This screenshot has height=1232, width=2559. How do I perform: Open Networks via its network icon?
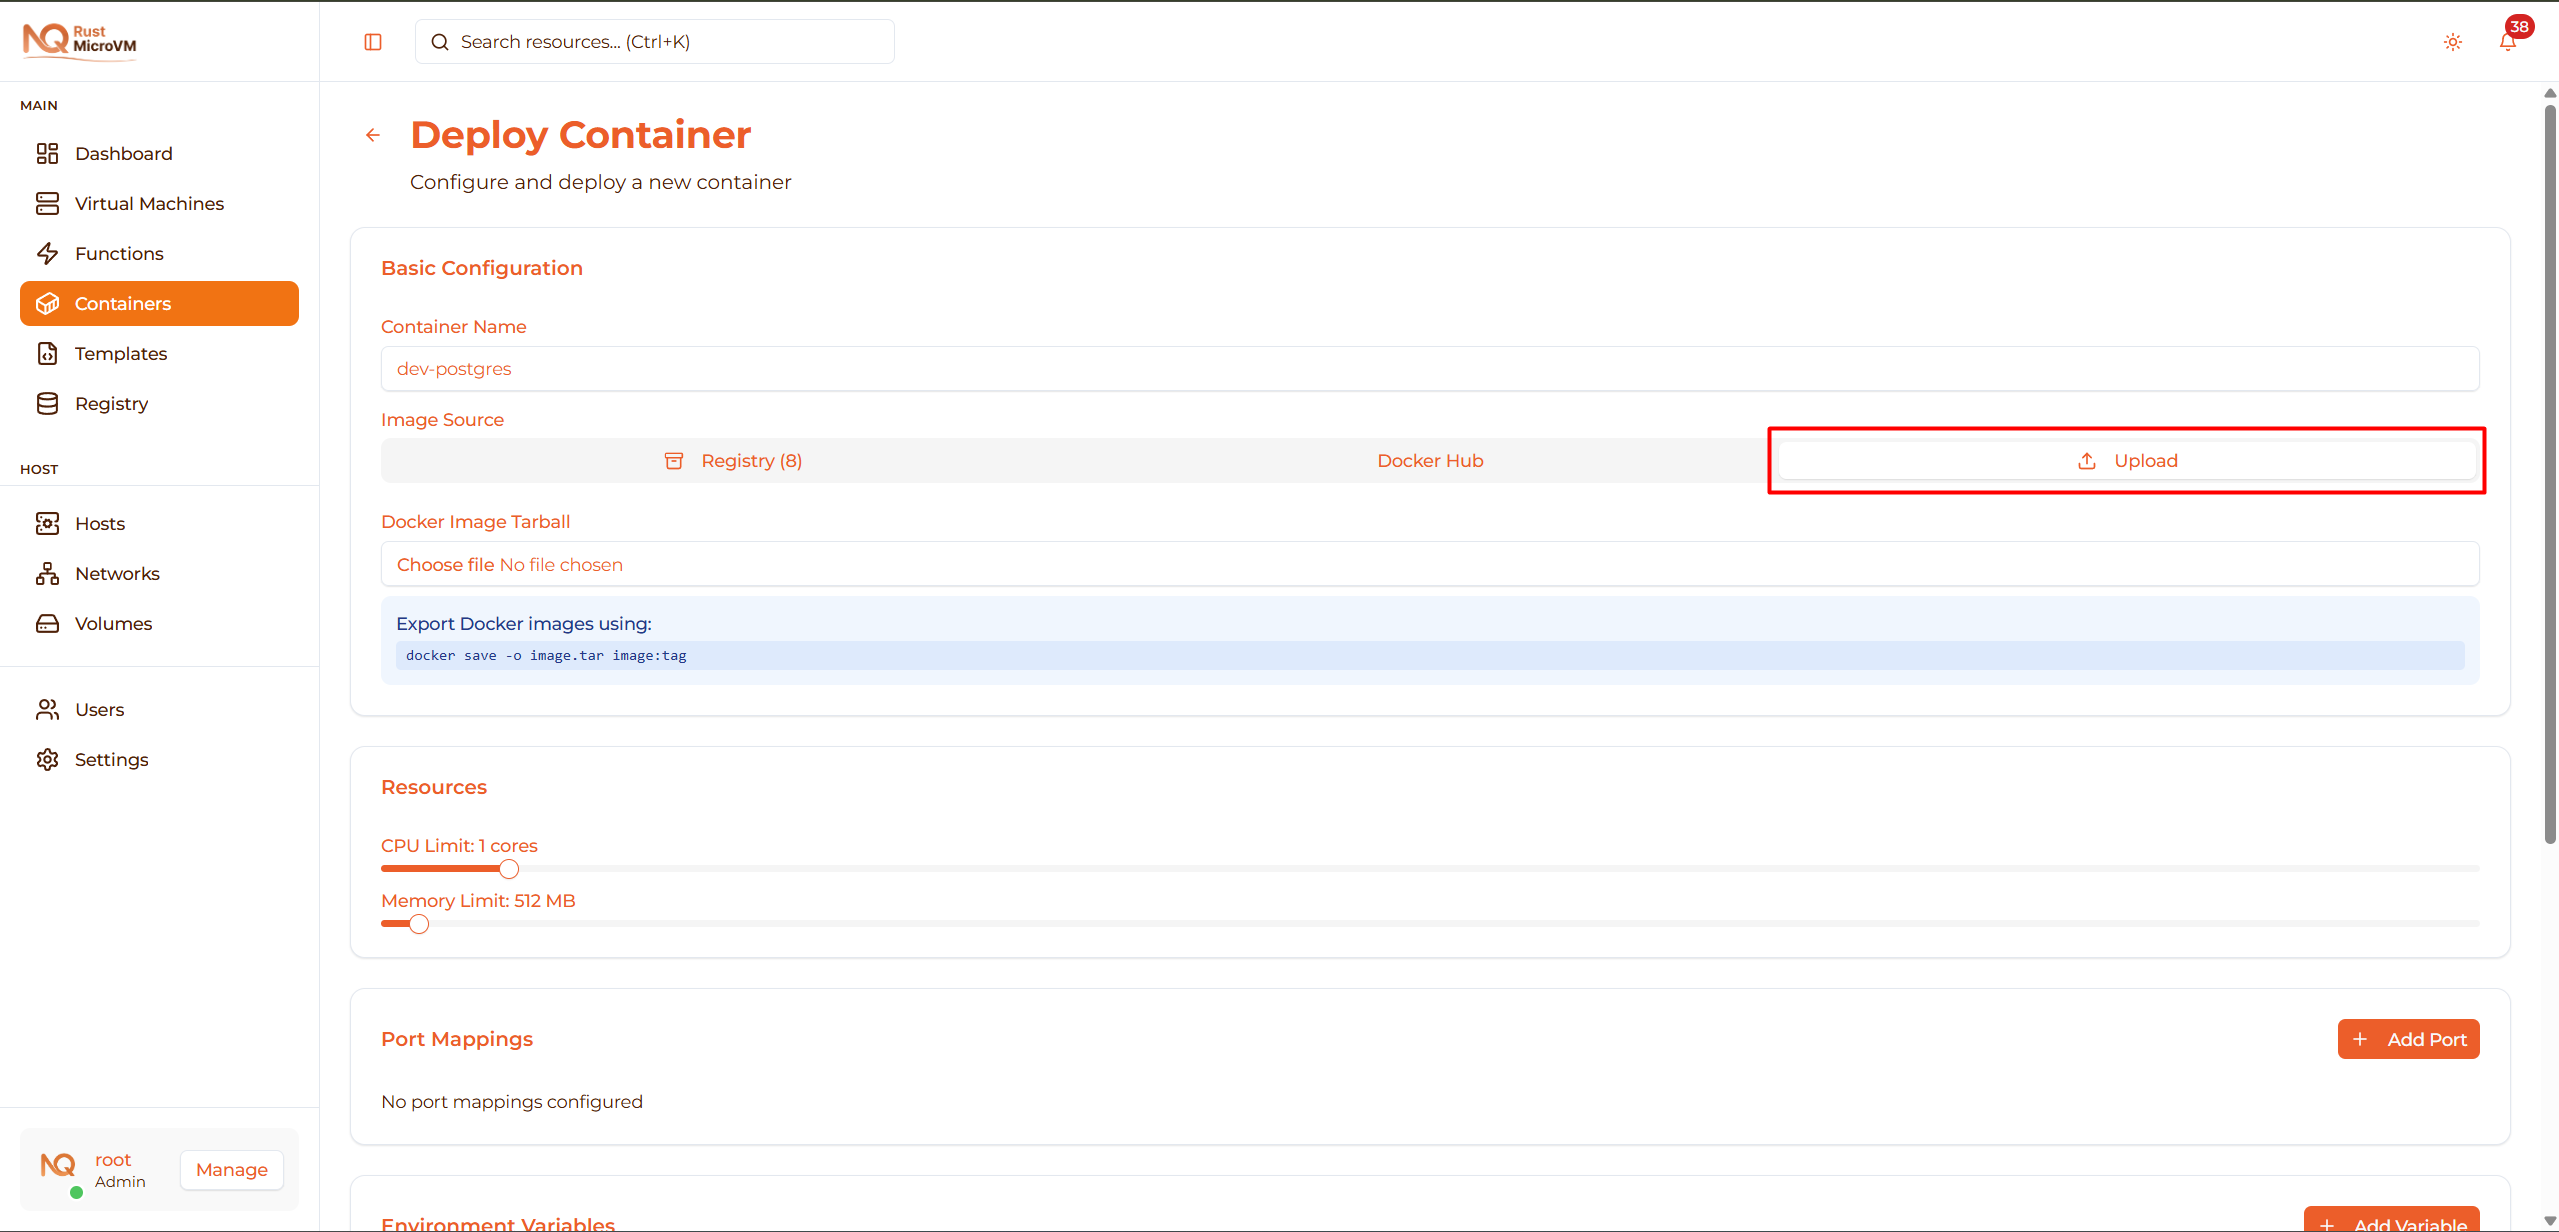click(x=48, y=573)
